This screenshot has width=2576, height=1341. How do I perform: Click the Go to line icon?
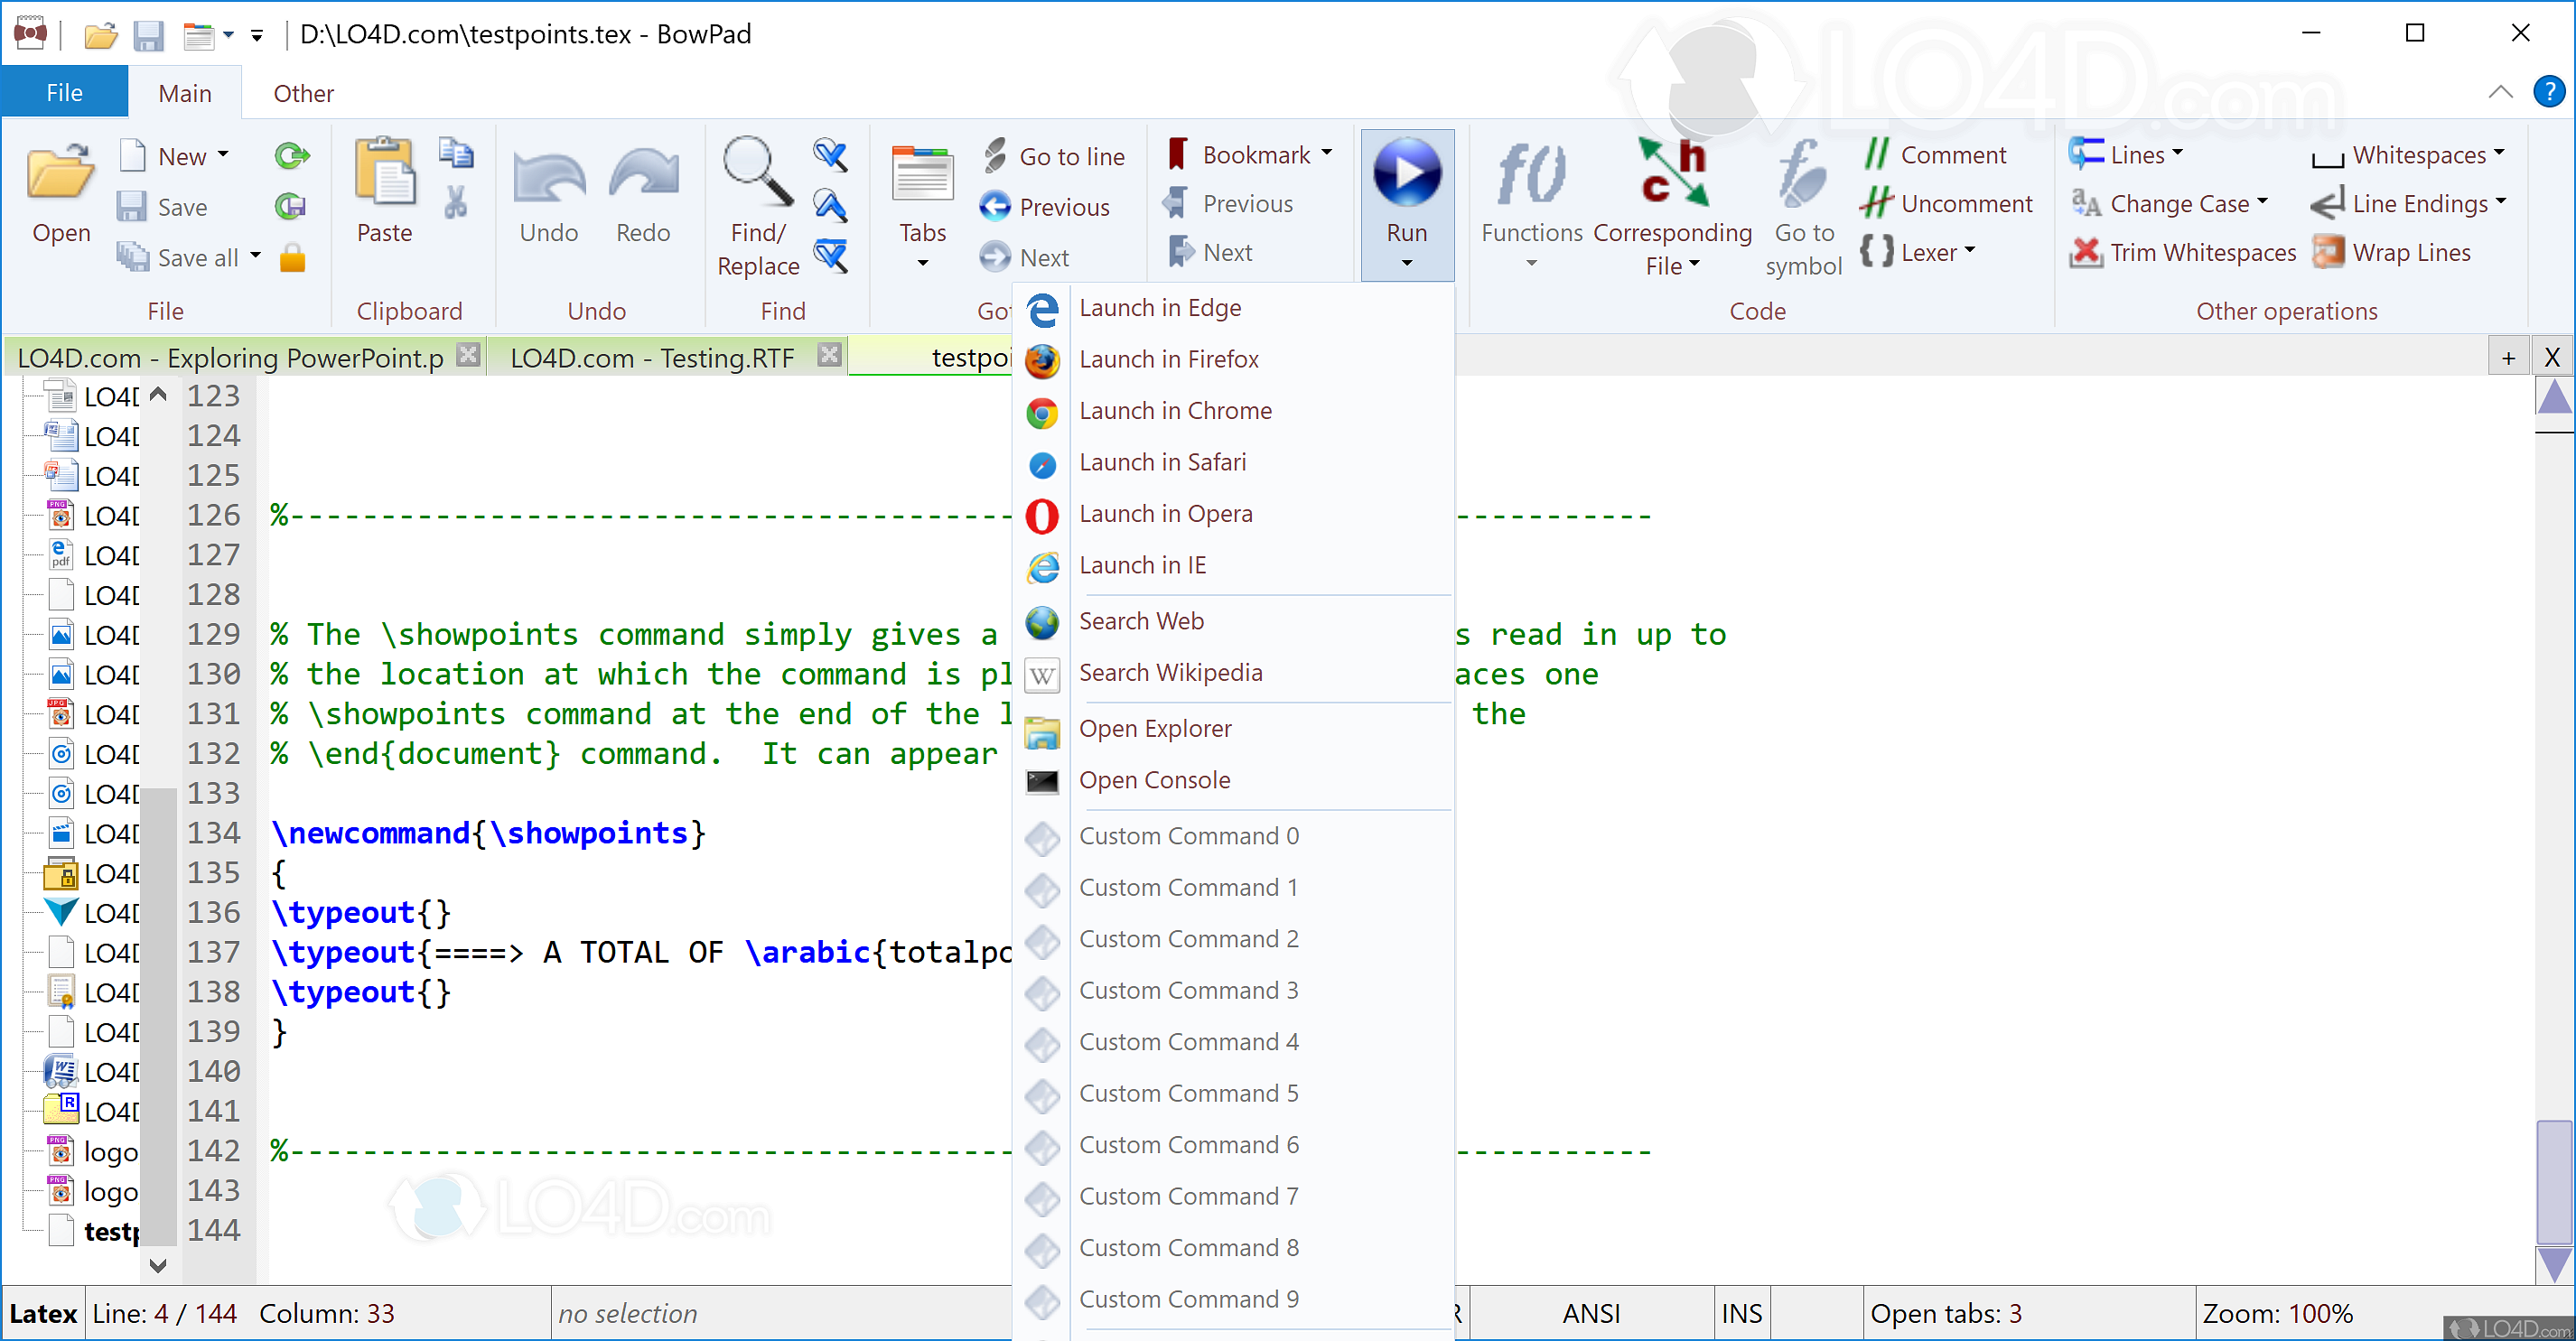click(995, 156)
